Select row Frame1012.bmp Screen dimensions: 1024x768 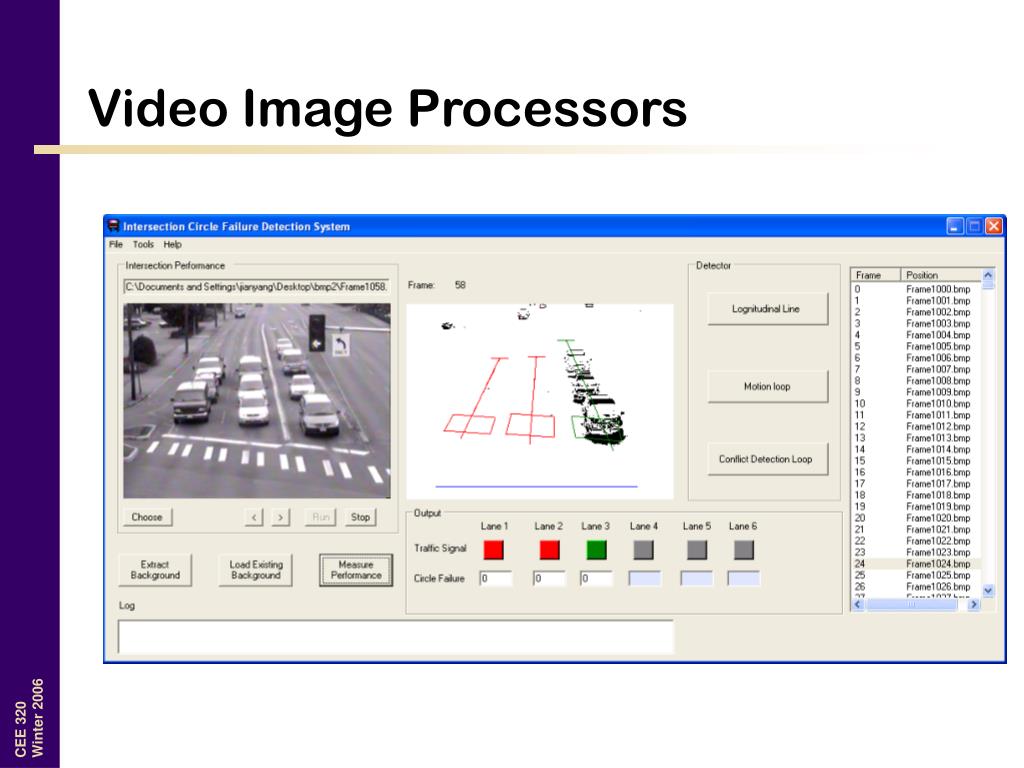[x=916, y=426]
